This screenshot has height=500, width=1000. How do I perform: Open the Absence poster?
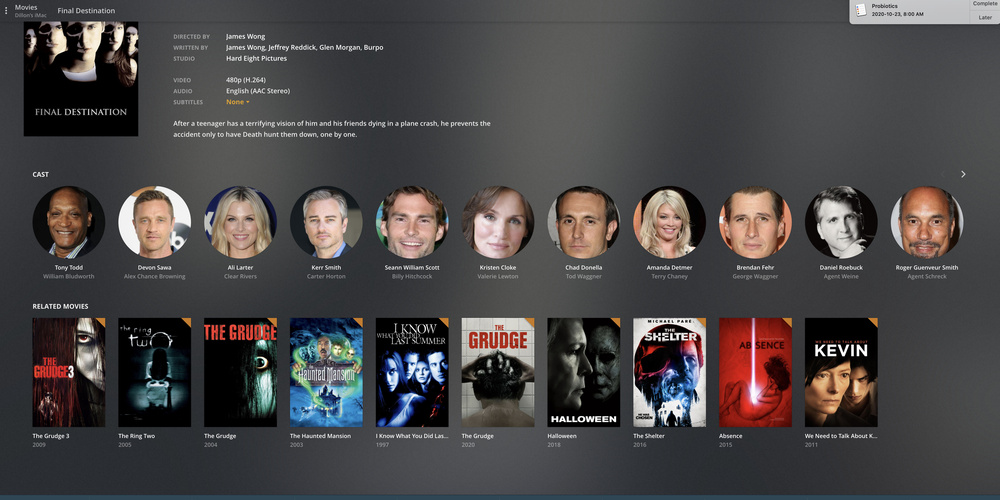pyautogui.click(x=755, y=372)
